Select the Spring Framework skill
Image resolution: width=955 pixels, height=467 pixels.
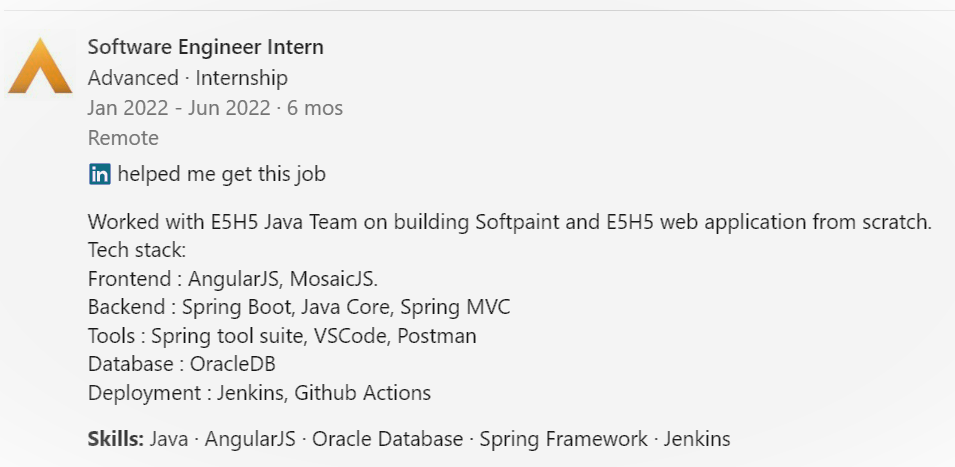(x=563, y=438)
